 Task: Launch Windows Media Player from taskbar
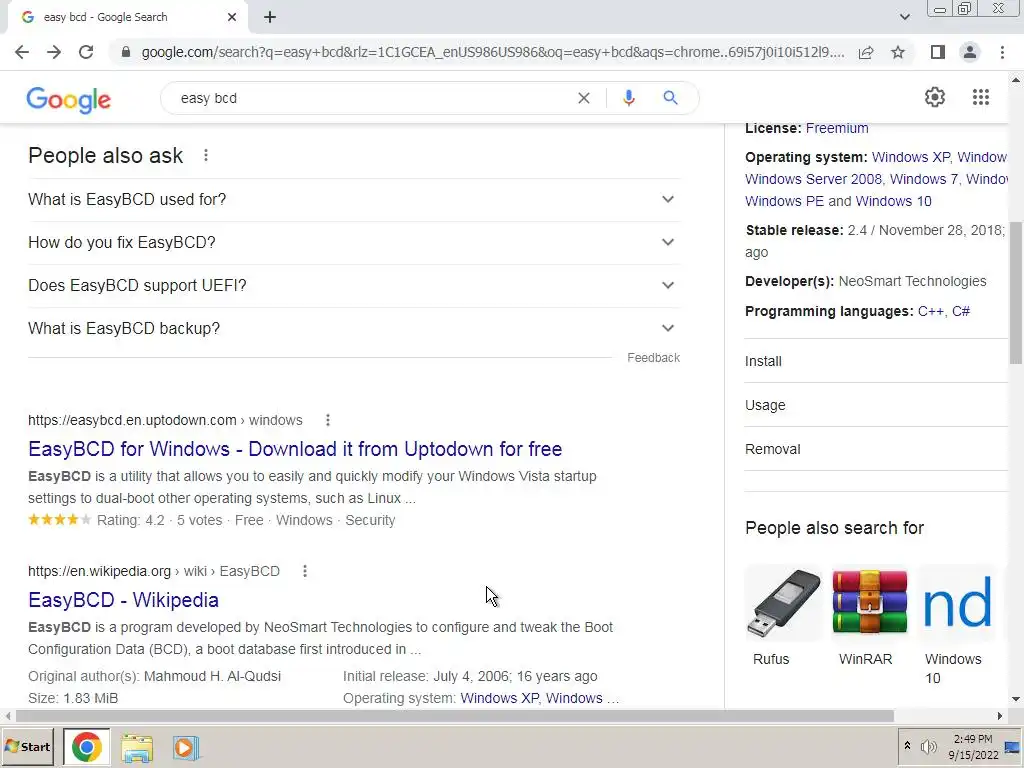[185, 748]
